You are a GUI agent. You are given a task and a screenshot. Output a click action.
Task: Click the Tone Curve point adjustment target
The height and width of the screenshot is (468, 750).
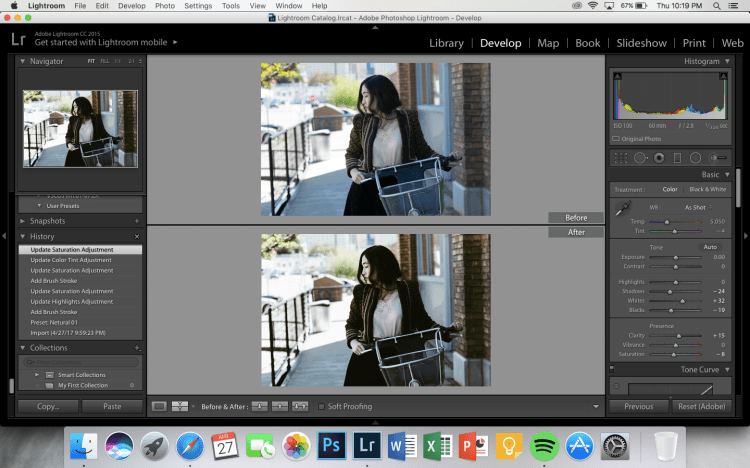pyautogui.click(x=617, y=386)
